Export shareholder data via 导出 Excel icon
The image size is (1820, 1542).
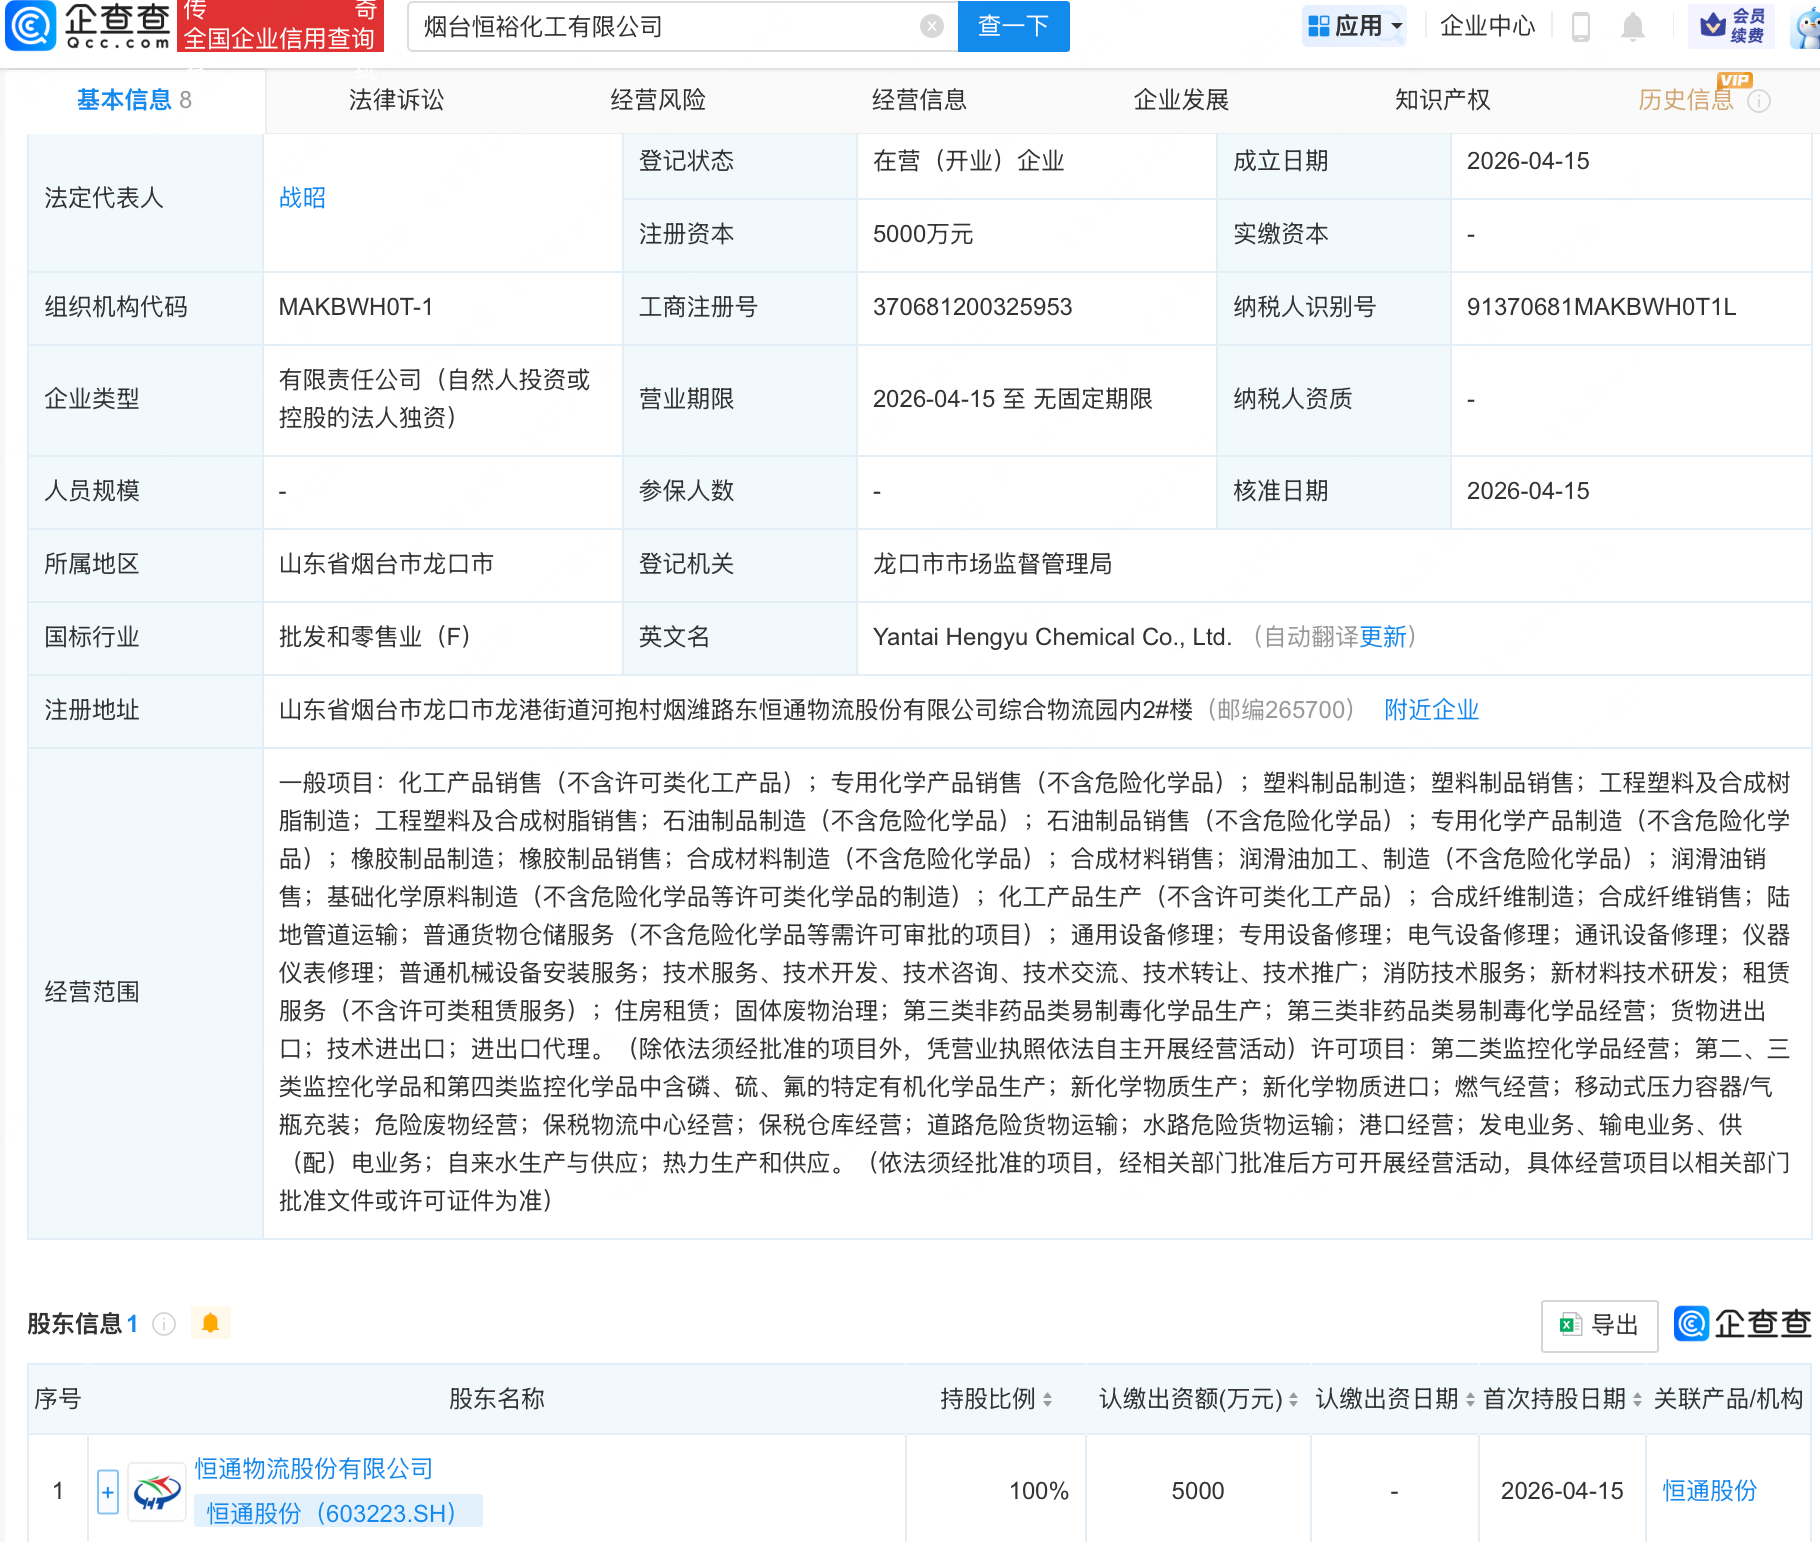[1598, 1324]
